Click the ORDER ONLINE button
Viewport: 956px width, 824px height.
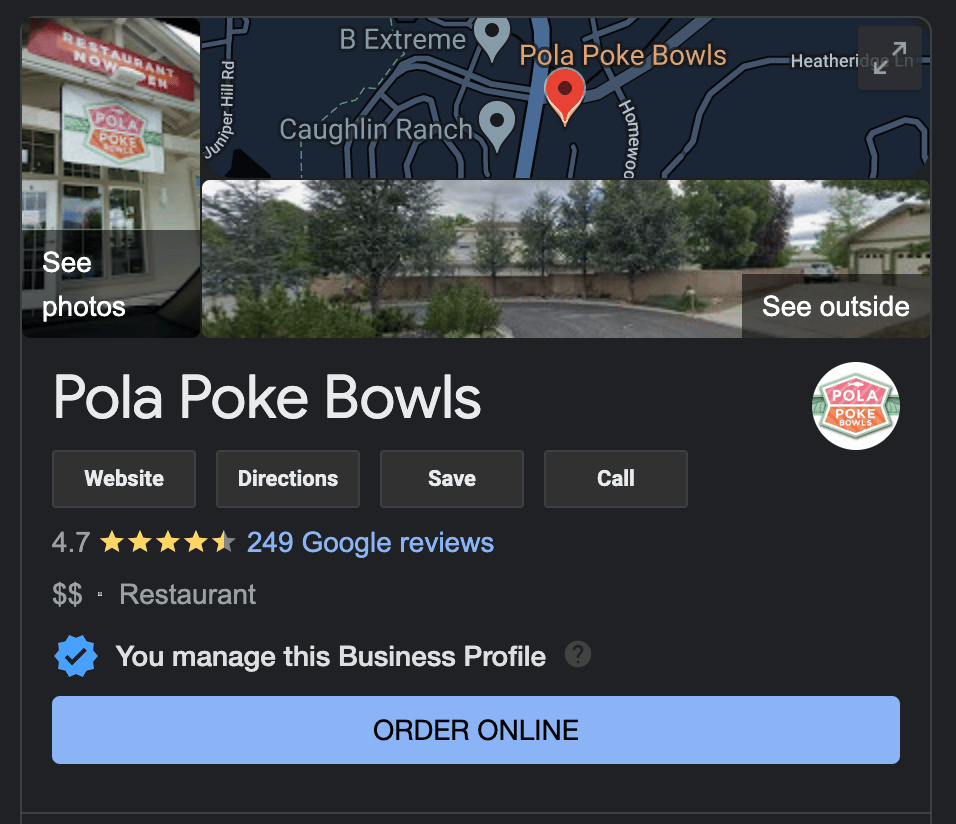(x=476, y=730)
